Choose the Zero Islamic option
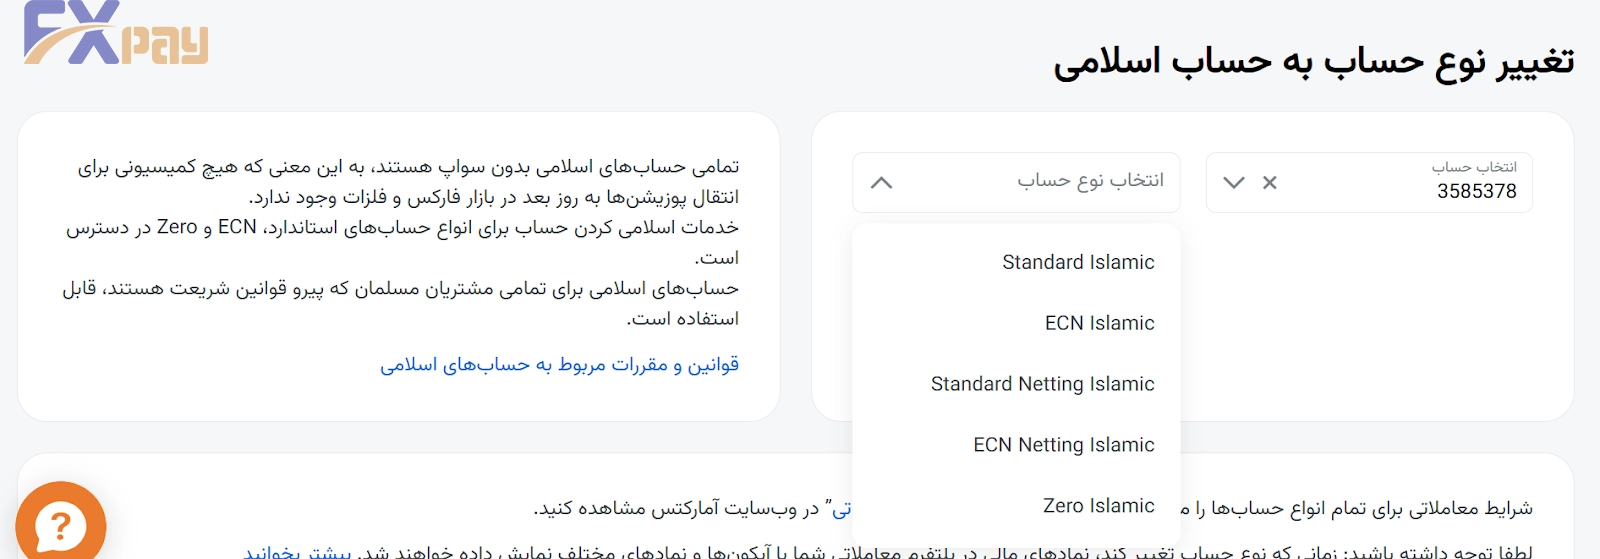The width and height of the screenshot is (1600, 559). (1098, 506)
